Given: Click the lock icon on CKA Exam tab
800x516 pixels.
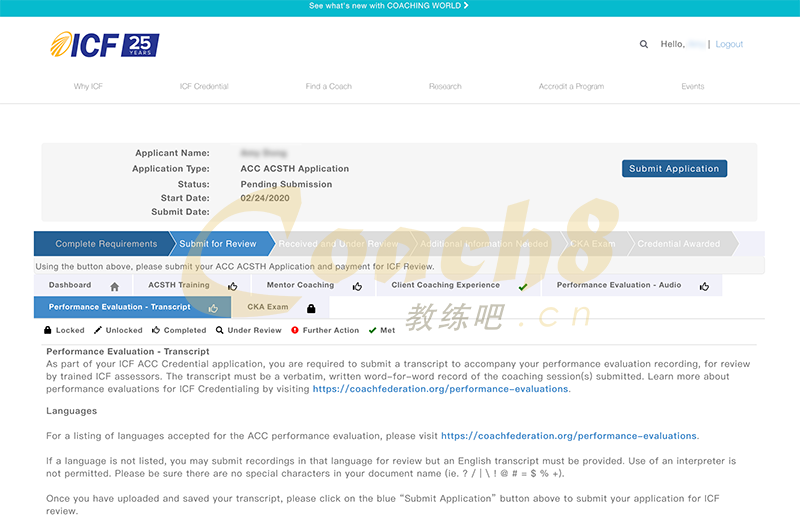Looking at the screenshot, I should [311, 308].
